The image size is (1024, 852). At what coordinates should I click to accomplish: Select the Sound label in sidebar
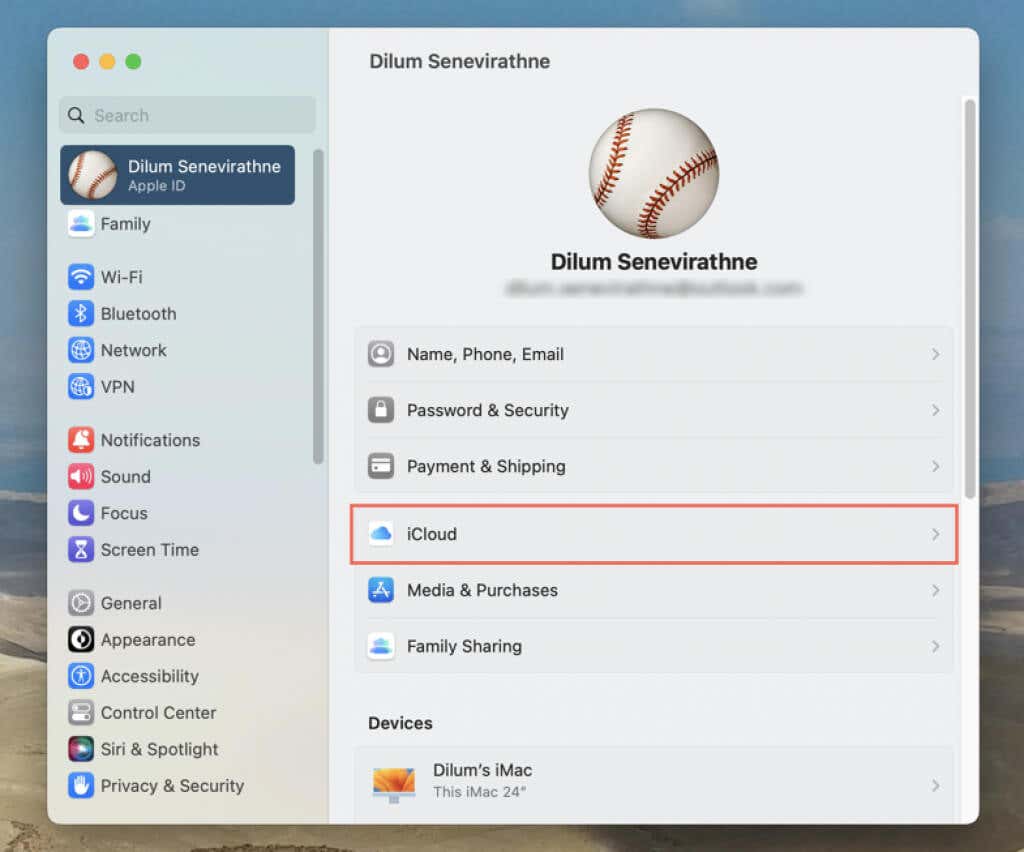tap(125, 477)
